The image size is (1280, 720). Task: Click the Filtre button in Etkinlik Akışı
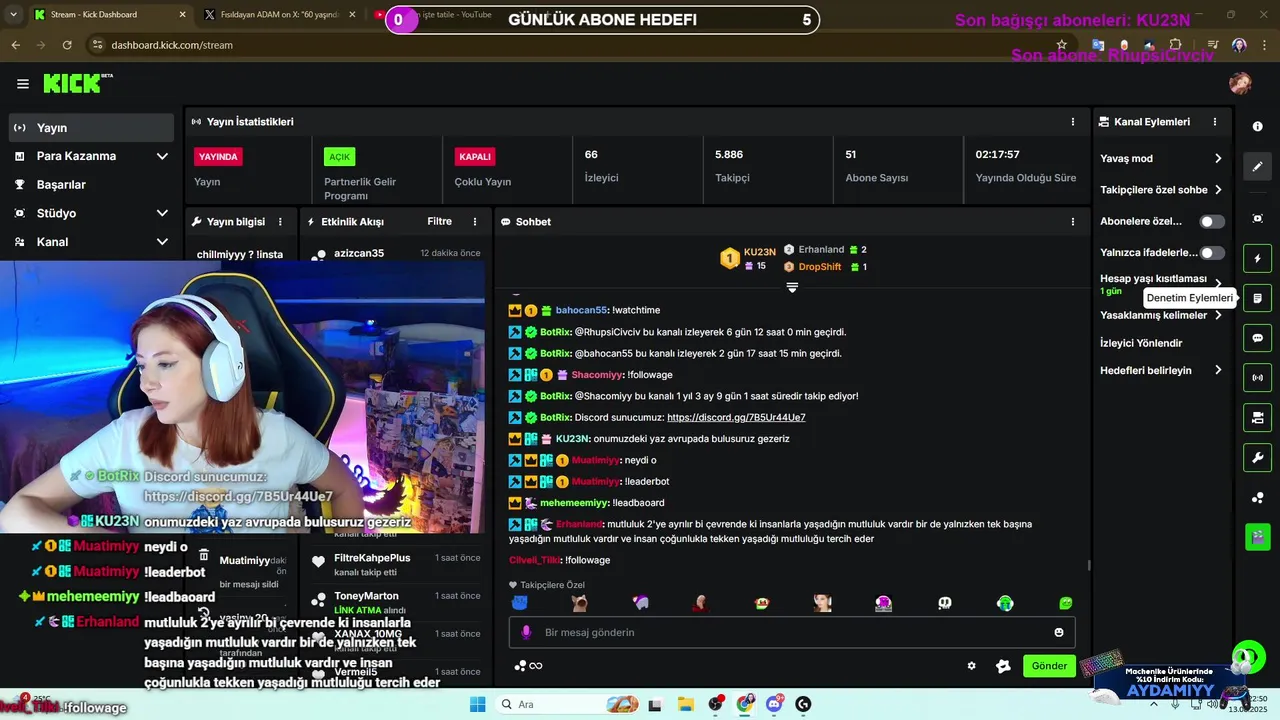(439, 222)
